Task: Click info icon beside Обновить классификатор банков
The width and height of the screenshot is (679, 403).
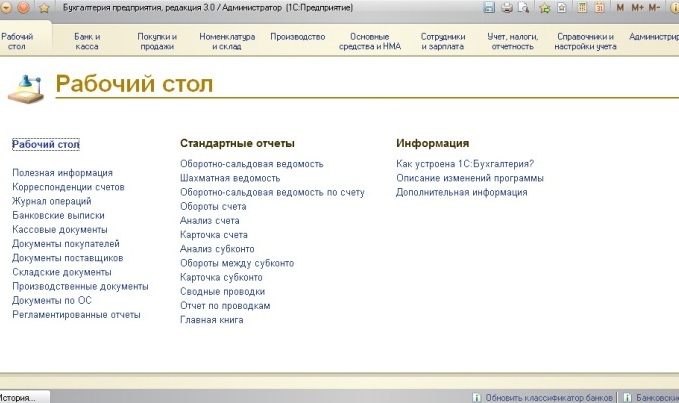Action: point(476,397)
